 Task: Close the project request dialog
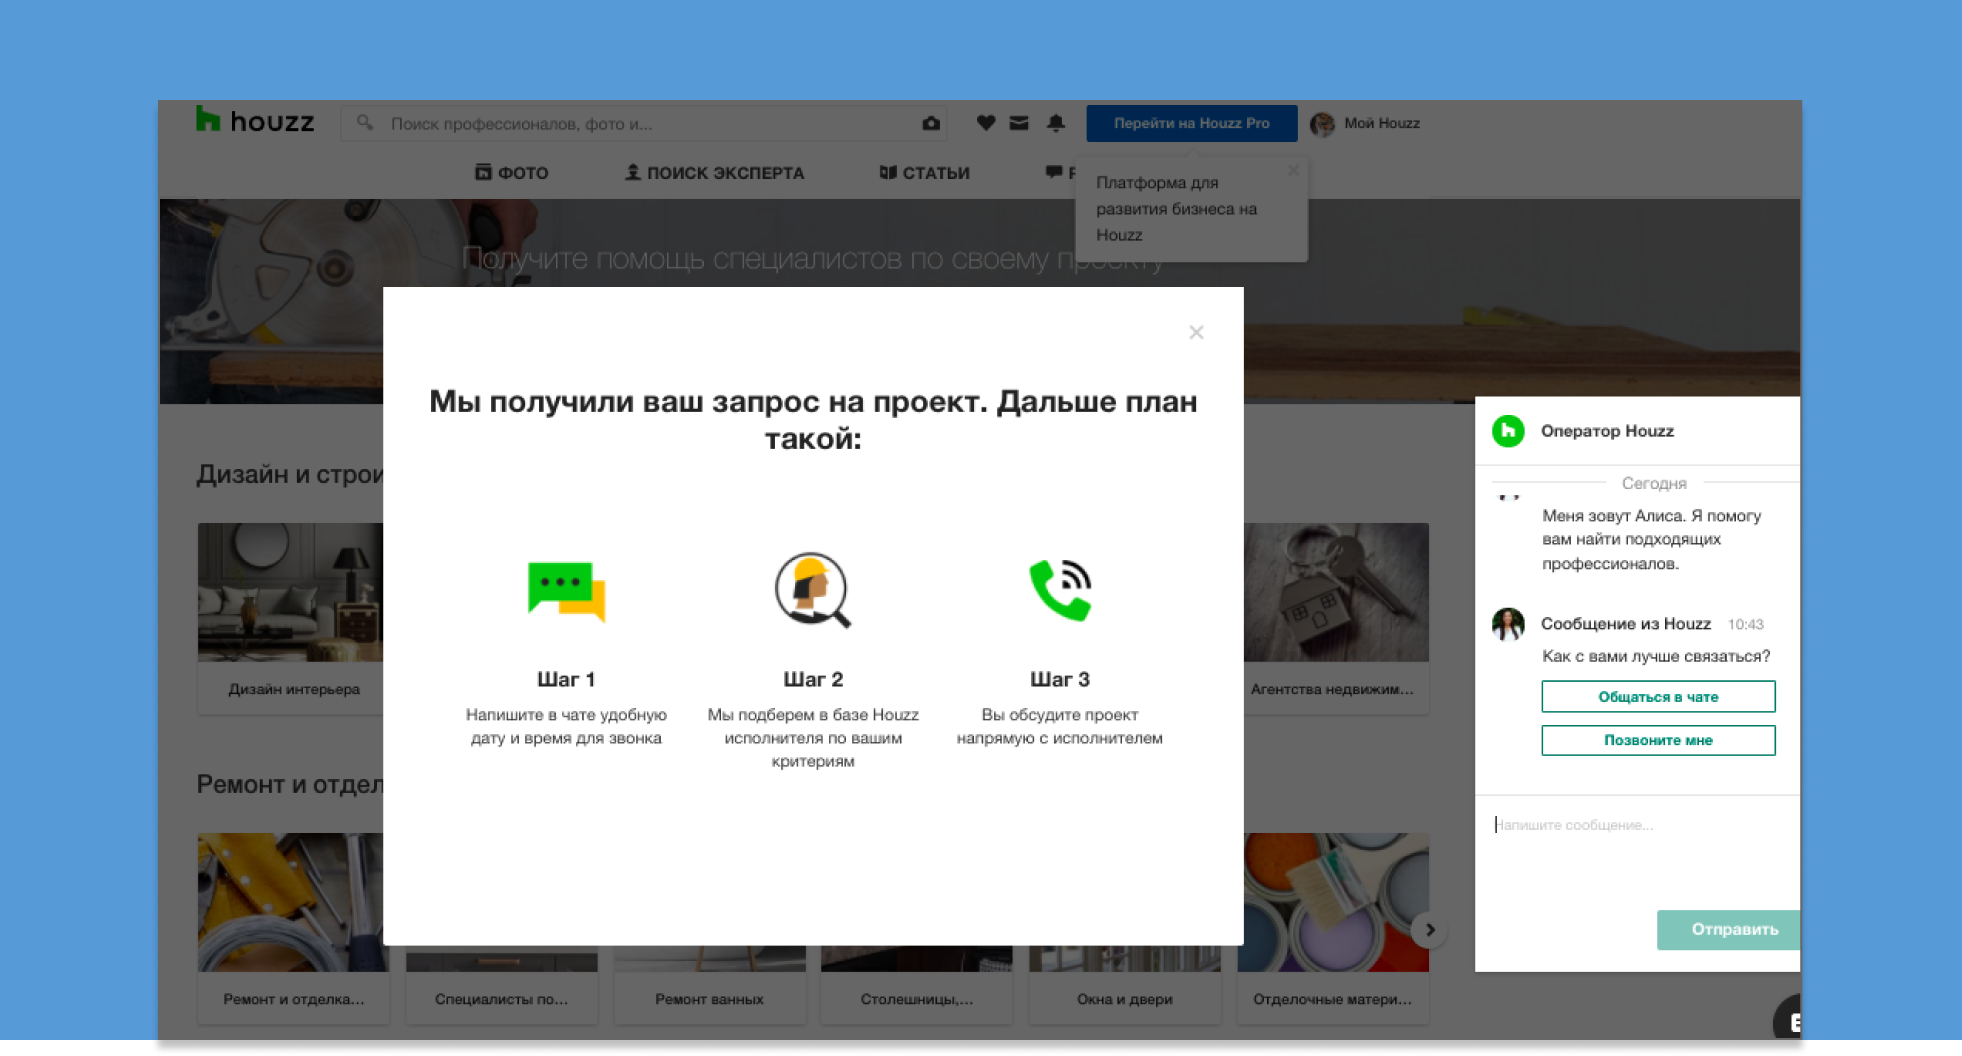pos(1196,332)
